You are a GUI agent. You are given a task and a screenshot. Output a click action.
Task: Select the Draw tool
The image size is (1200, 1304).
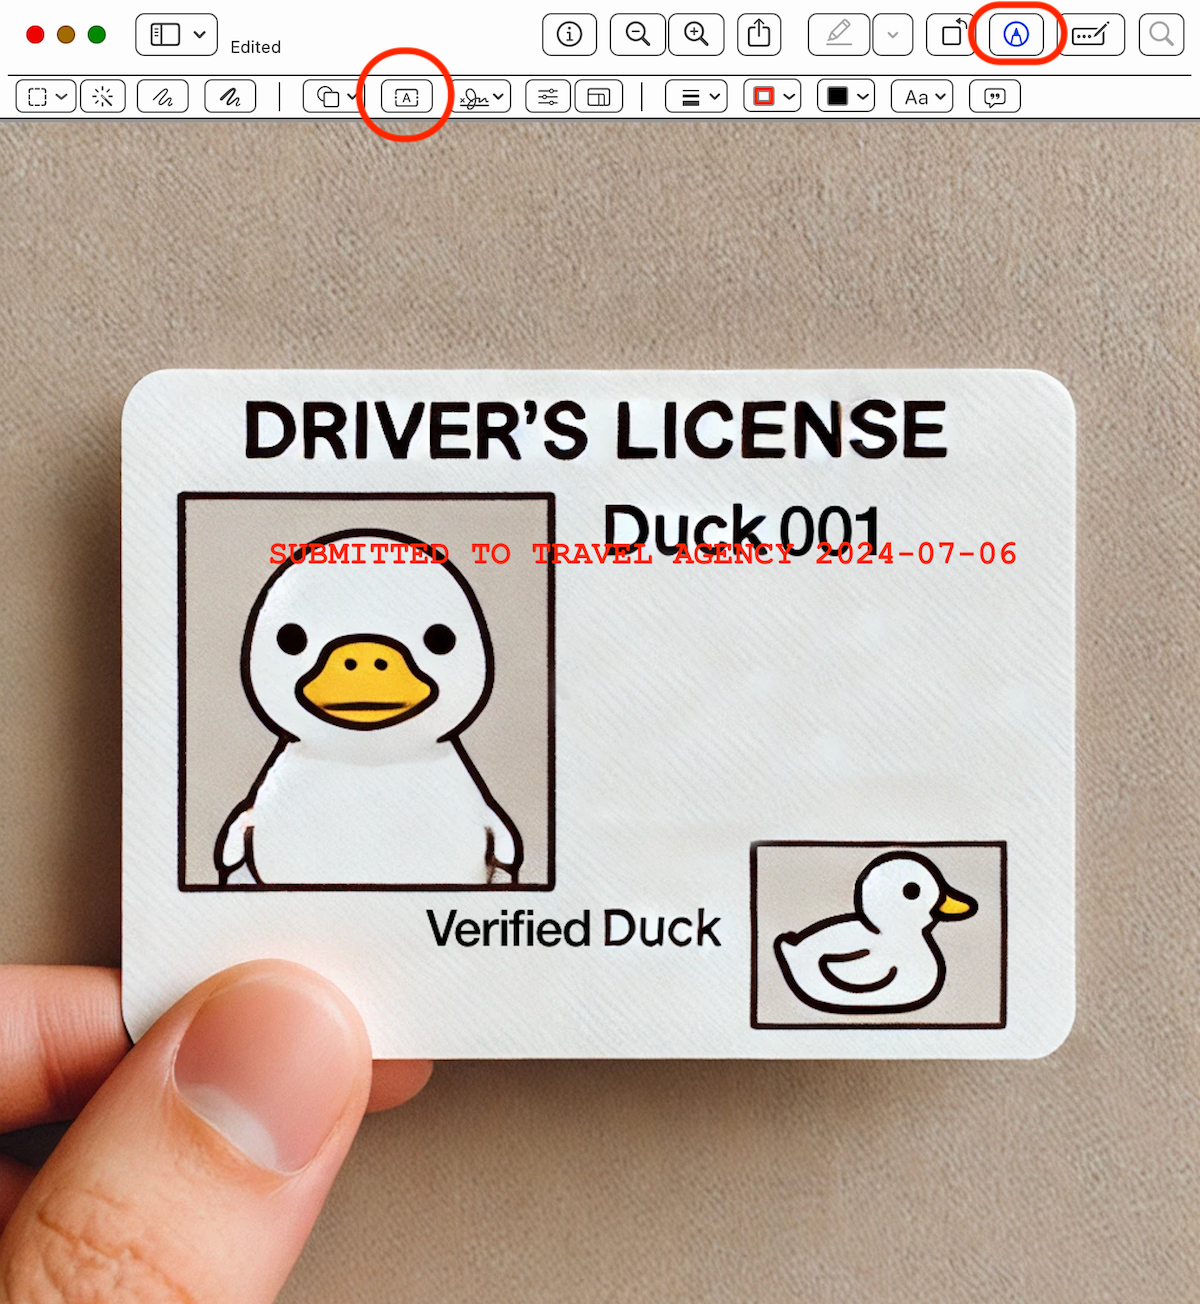pyautogui.click(x=229, y=96)
